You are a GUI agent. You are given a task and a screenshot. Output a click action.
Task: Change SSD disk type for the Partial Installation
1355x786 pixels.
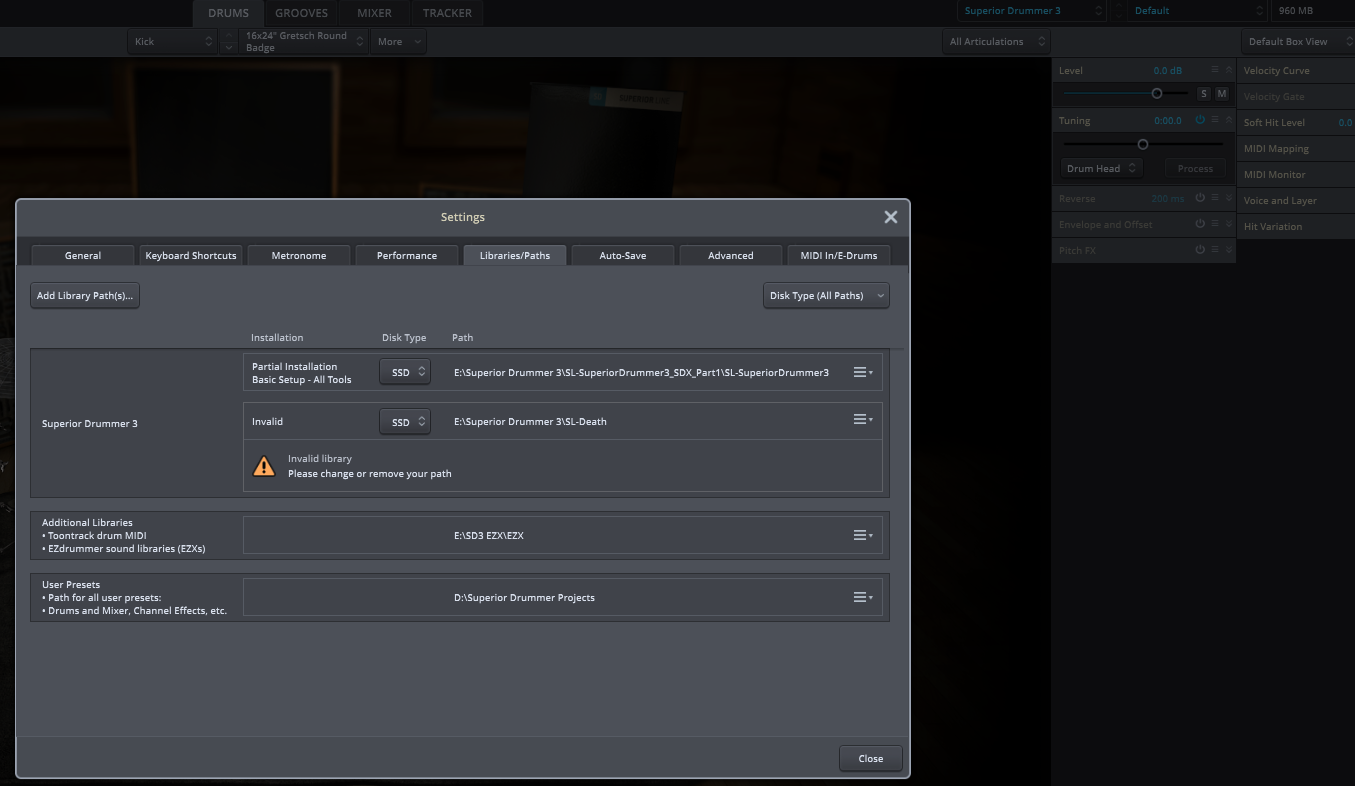click(x=405, y=372)
